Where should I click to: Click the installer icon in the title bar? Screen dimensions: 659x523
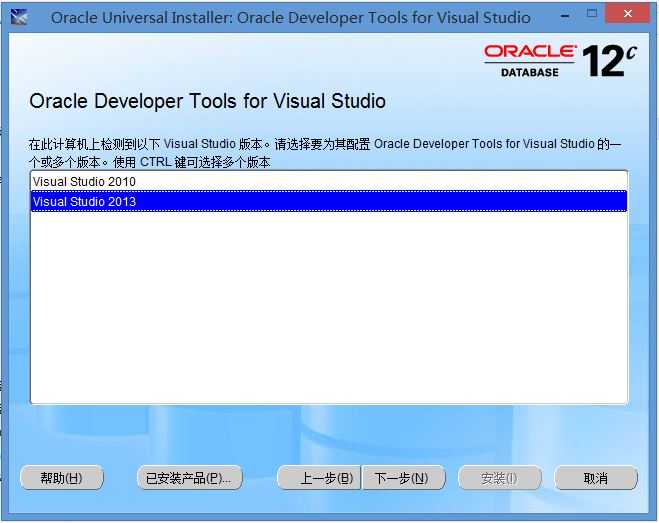(19, 17)
